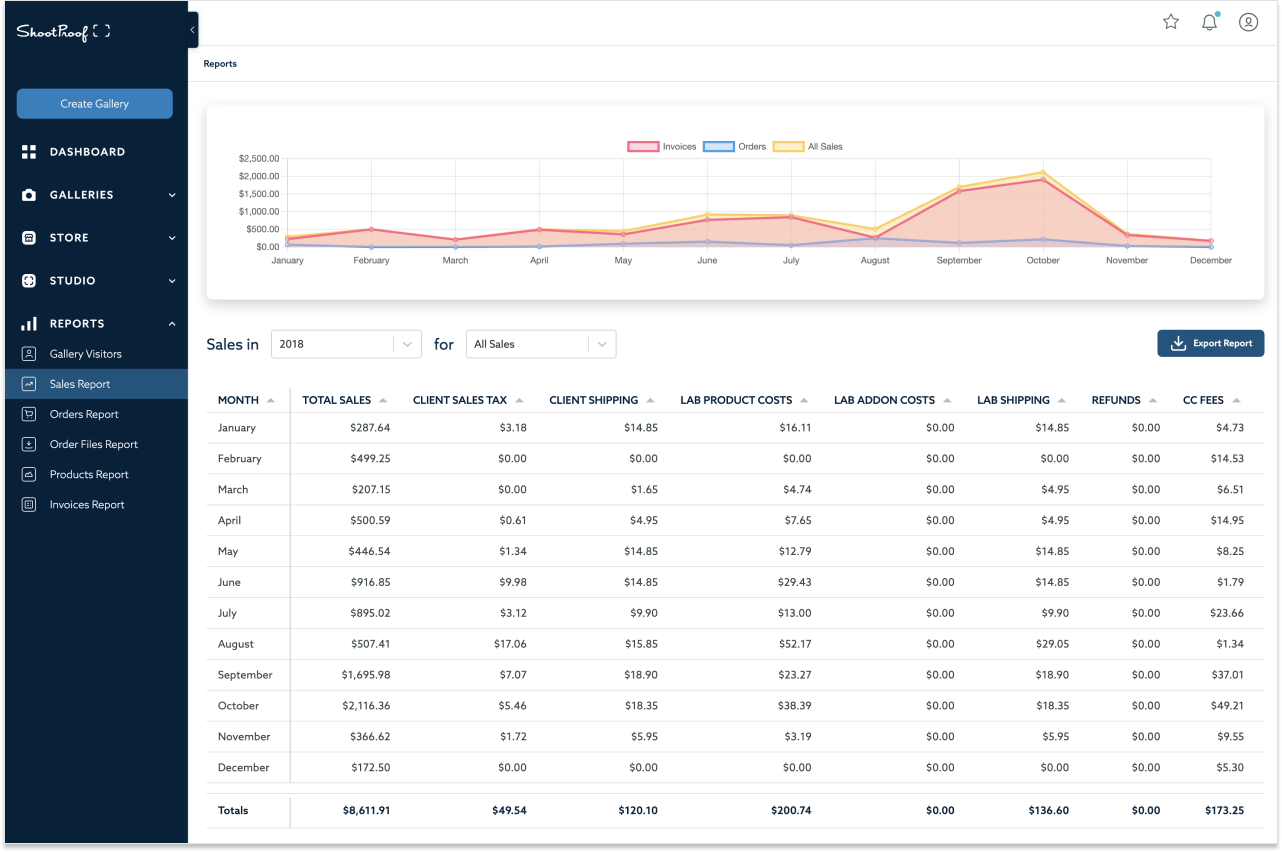Open the All Sales type dropdown

(541, 344)
